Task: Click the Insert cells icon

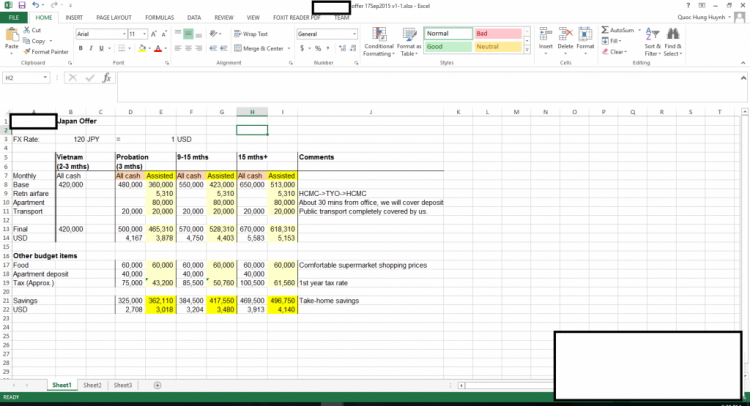Action: (x=545, y=35)
